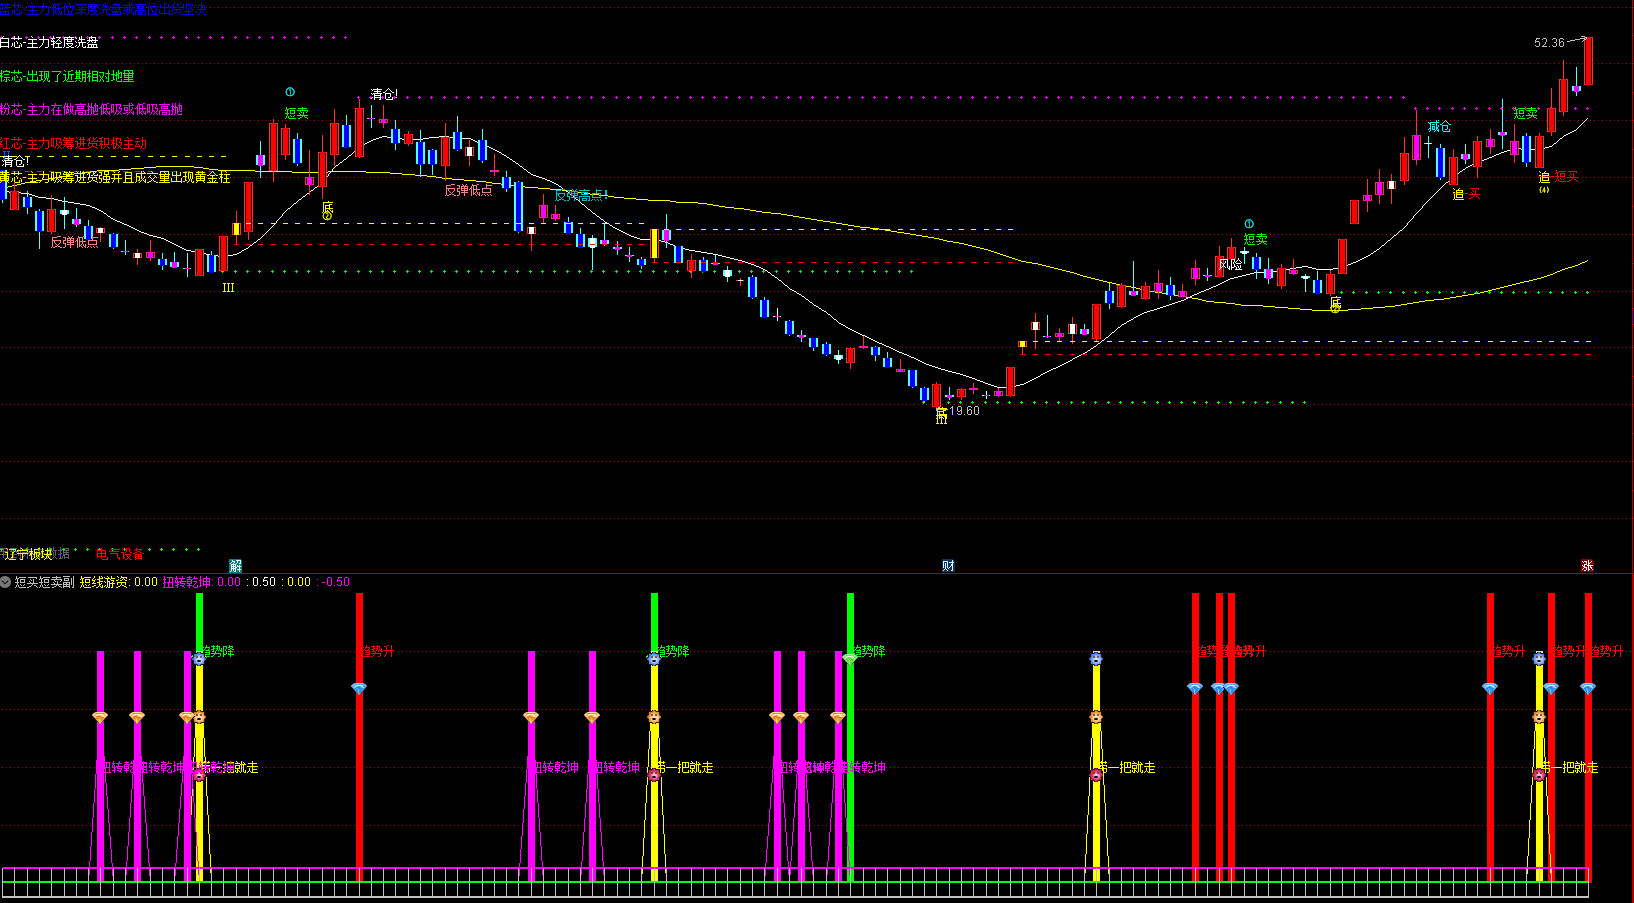Click the magenta 粉芯 legend line

click(x=91, y=110)
